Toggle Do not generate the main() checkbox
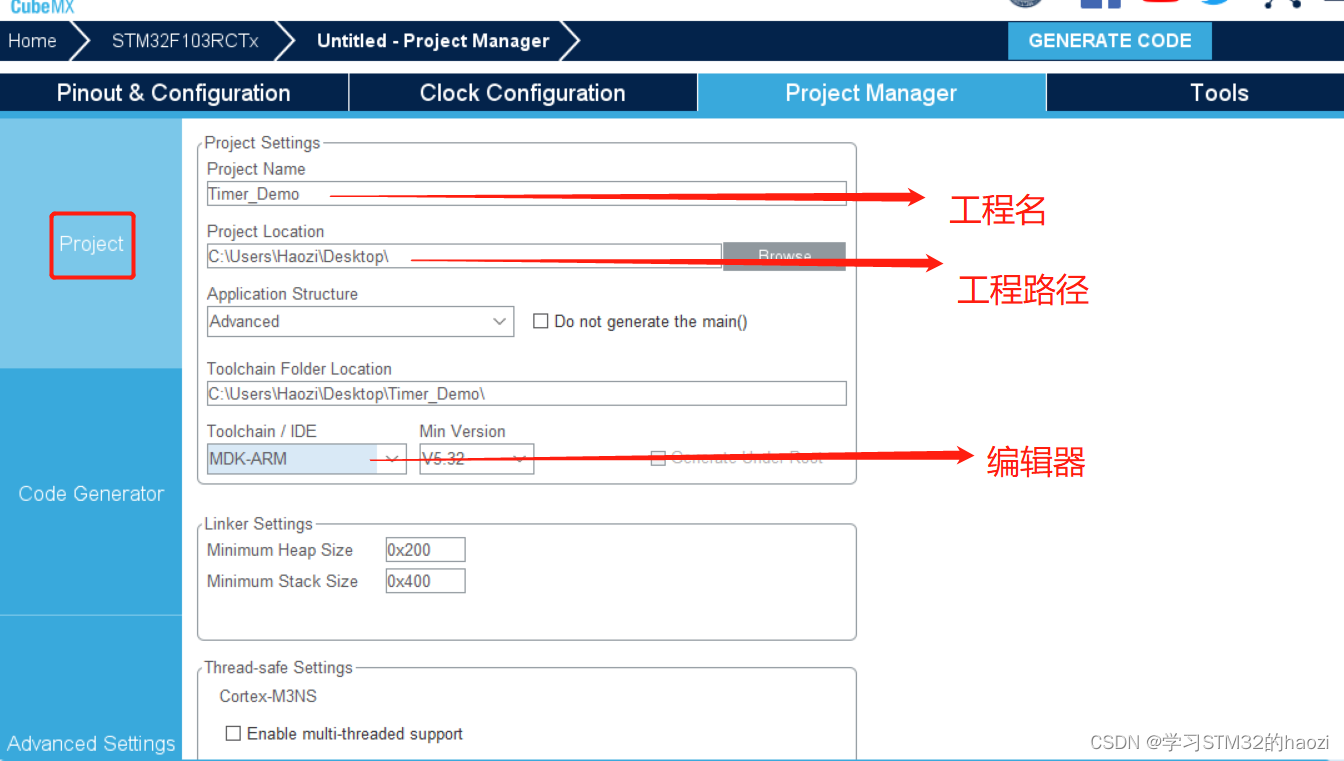1344x761 pixels. coord(541,321)
